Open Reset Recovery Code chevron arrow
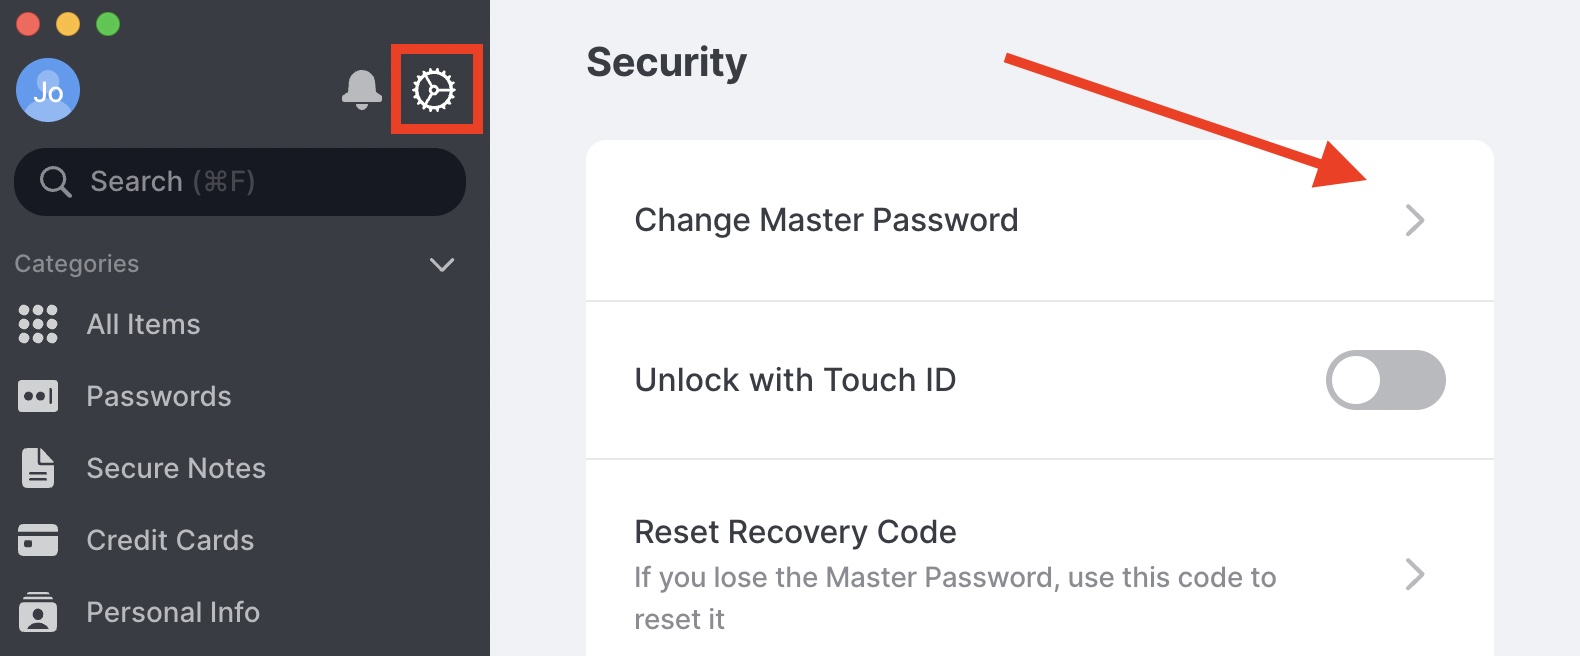This screenshot has height=656, width=1580. pyautogui.click(x=1414, y=575)
